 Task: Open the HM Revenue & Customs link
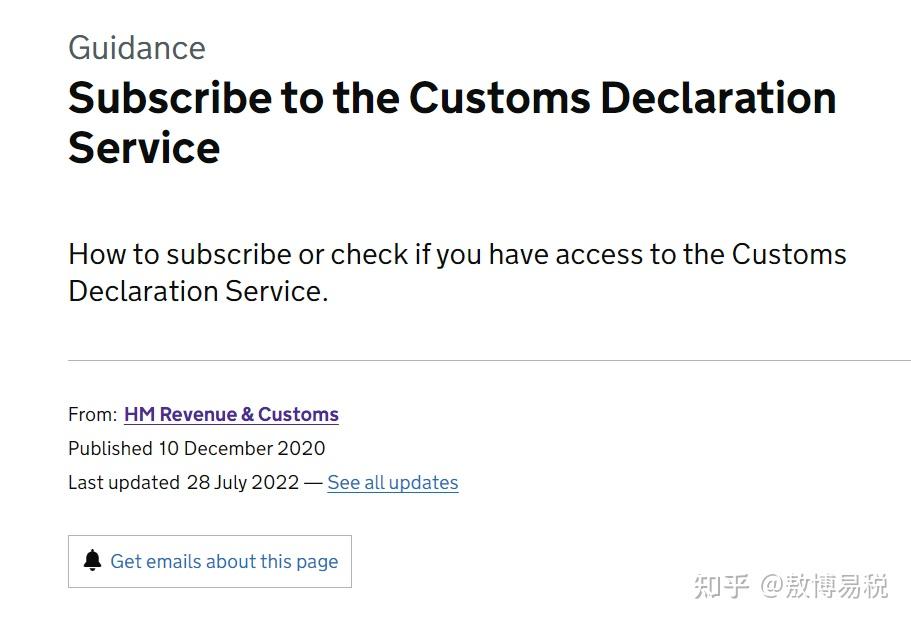(x=231, y=414)
